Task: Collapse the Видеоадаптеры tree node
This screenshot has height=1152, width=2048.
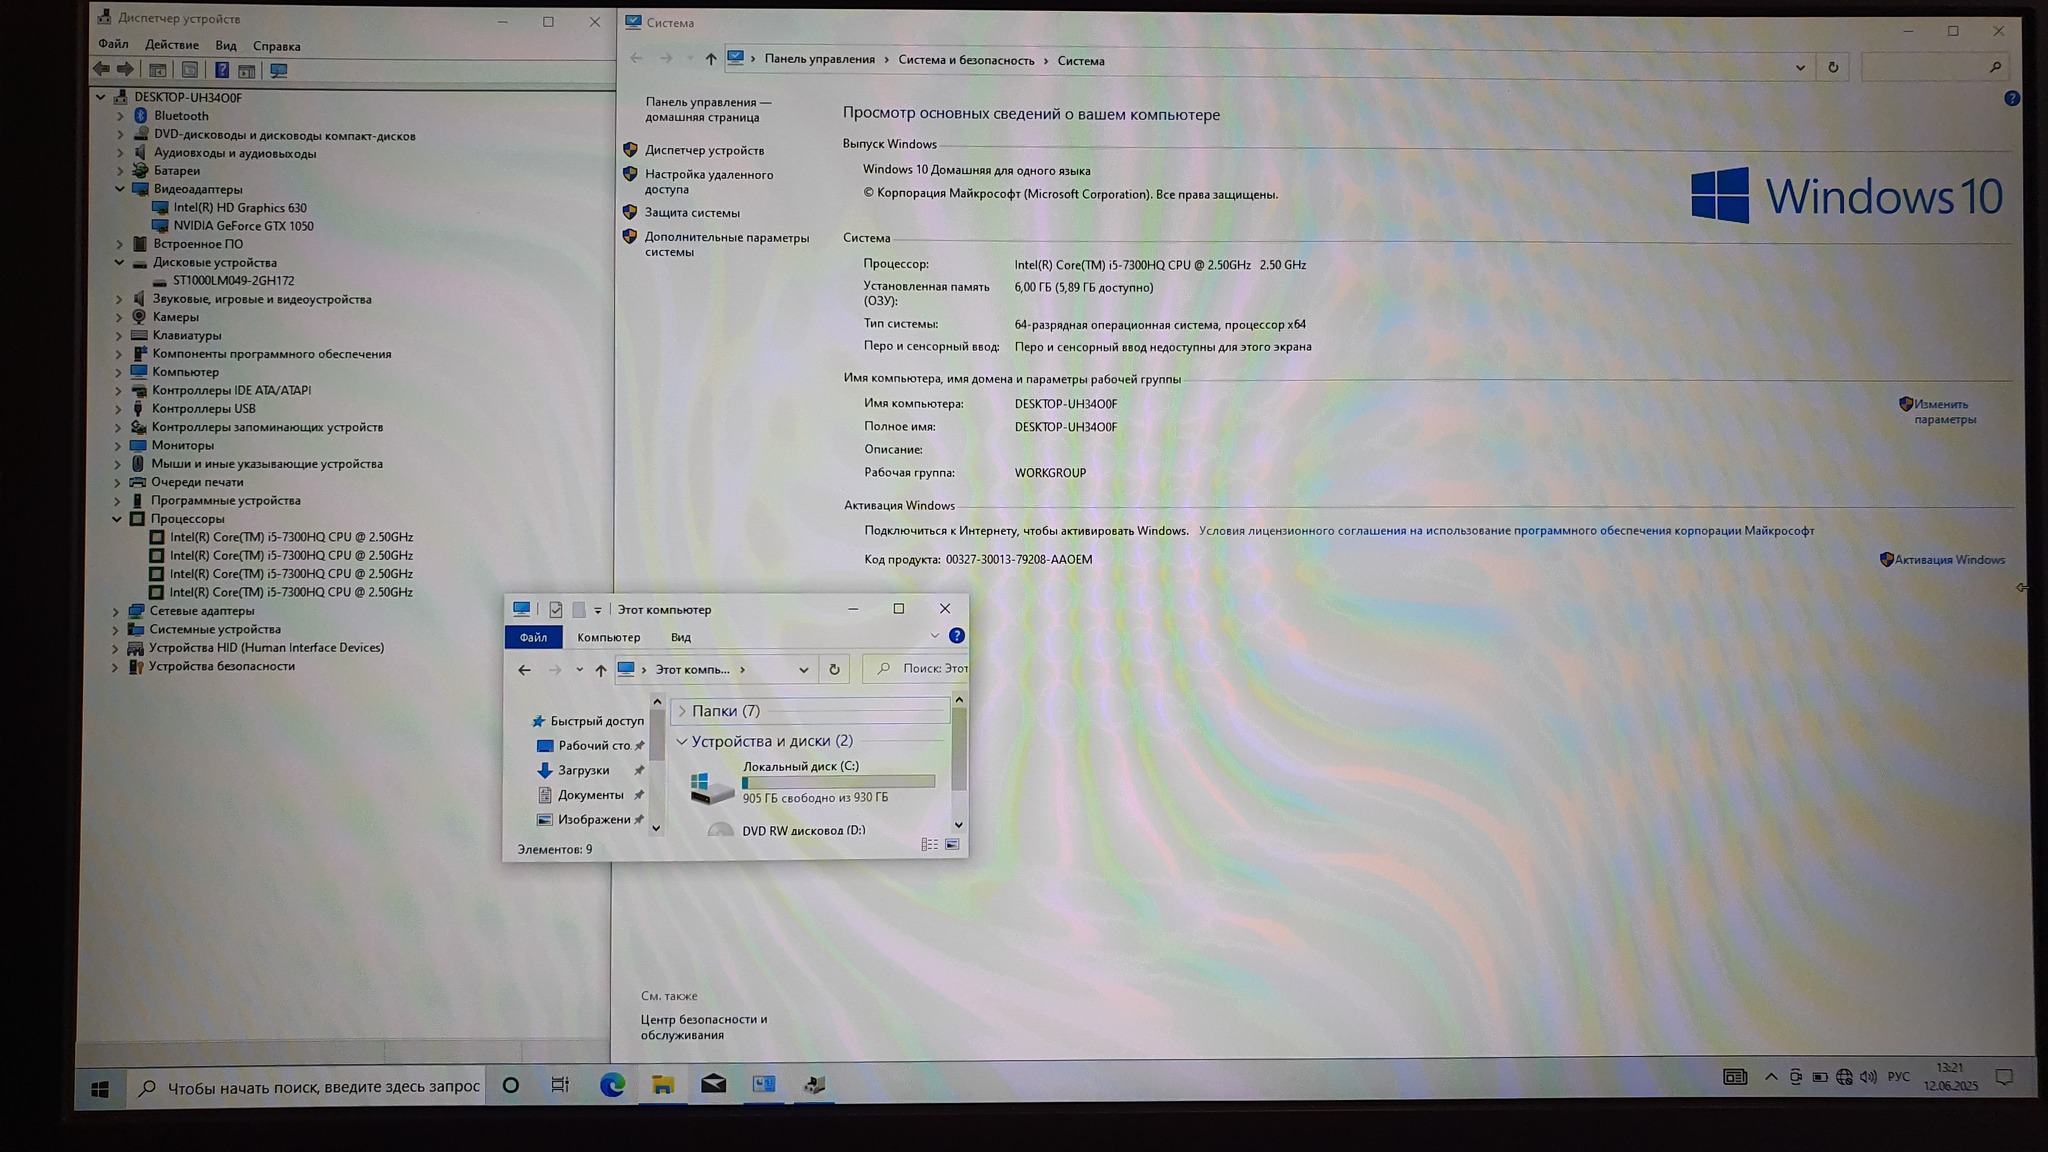Action: [120, 189]
